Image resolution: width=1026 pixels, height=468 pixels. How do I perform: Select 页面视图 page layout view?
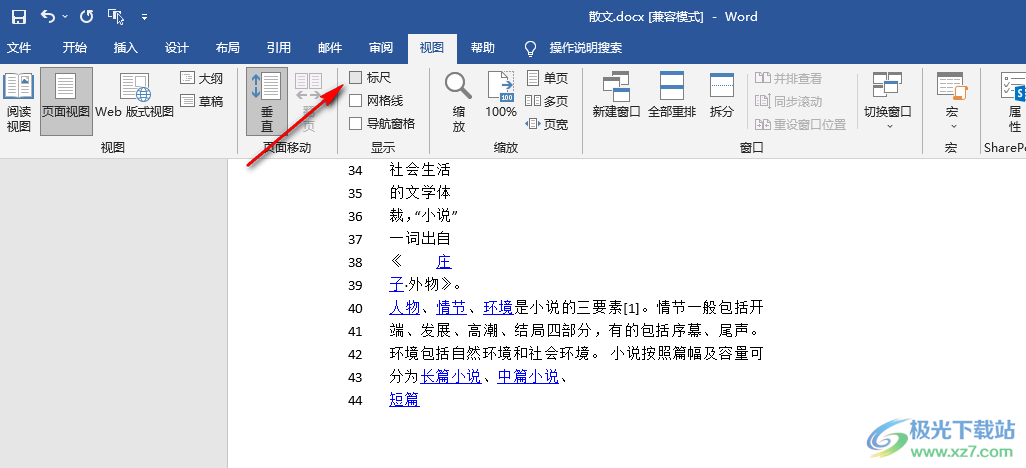click(x=66, y=102)
